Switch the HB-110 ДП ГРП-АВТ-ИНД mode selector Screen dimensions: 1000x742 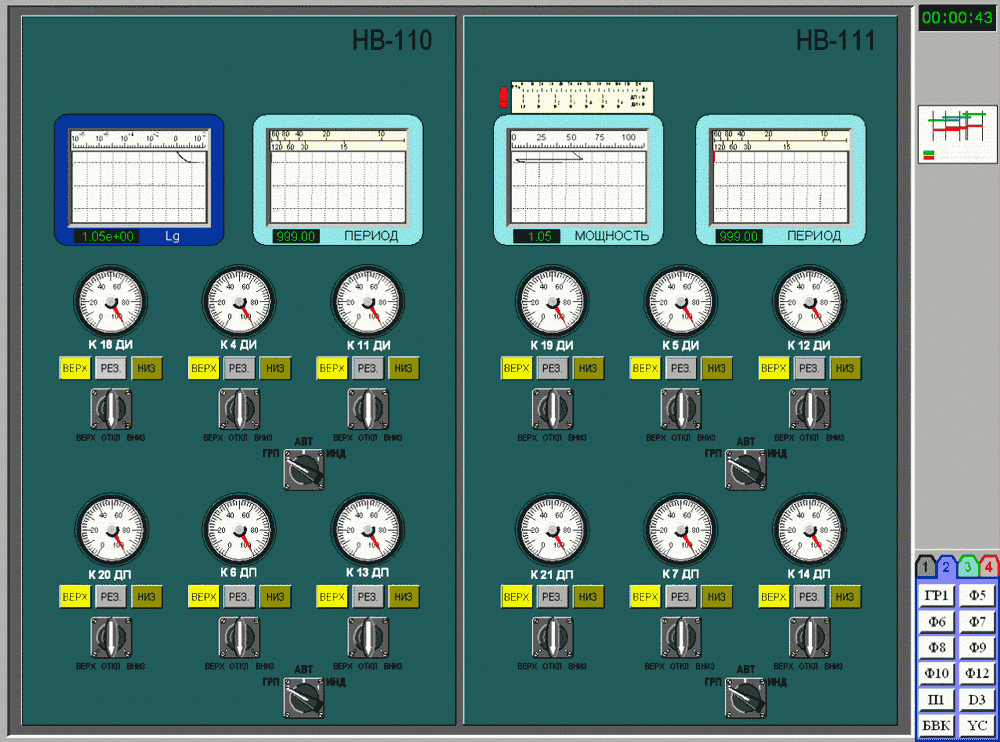coord(304,698)
